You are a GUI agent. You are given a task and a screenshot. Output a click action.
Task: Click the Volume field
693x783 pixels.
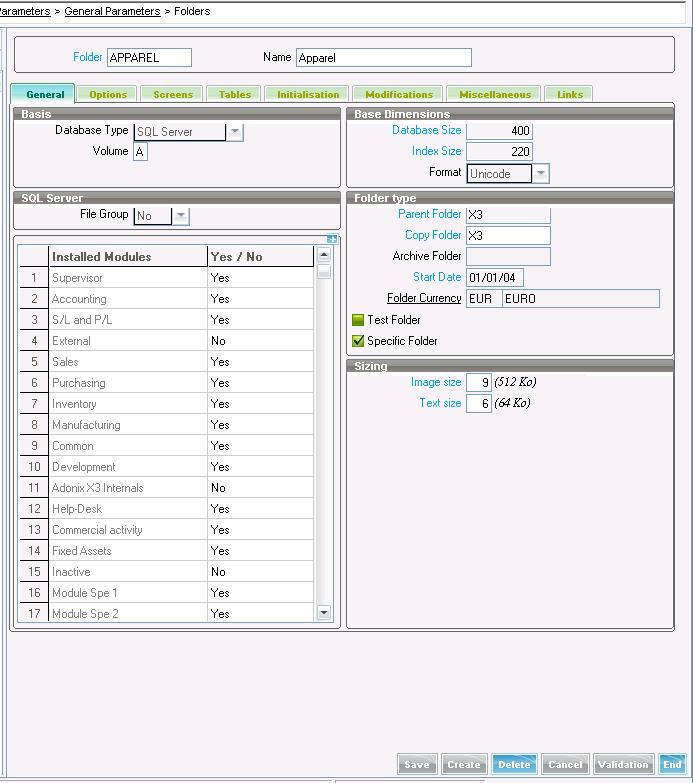pos(140,152)
